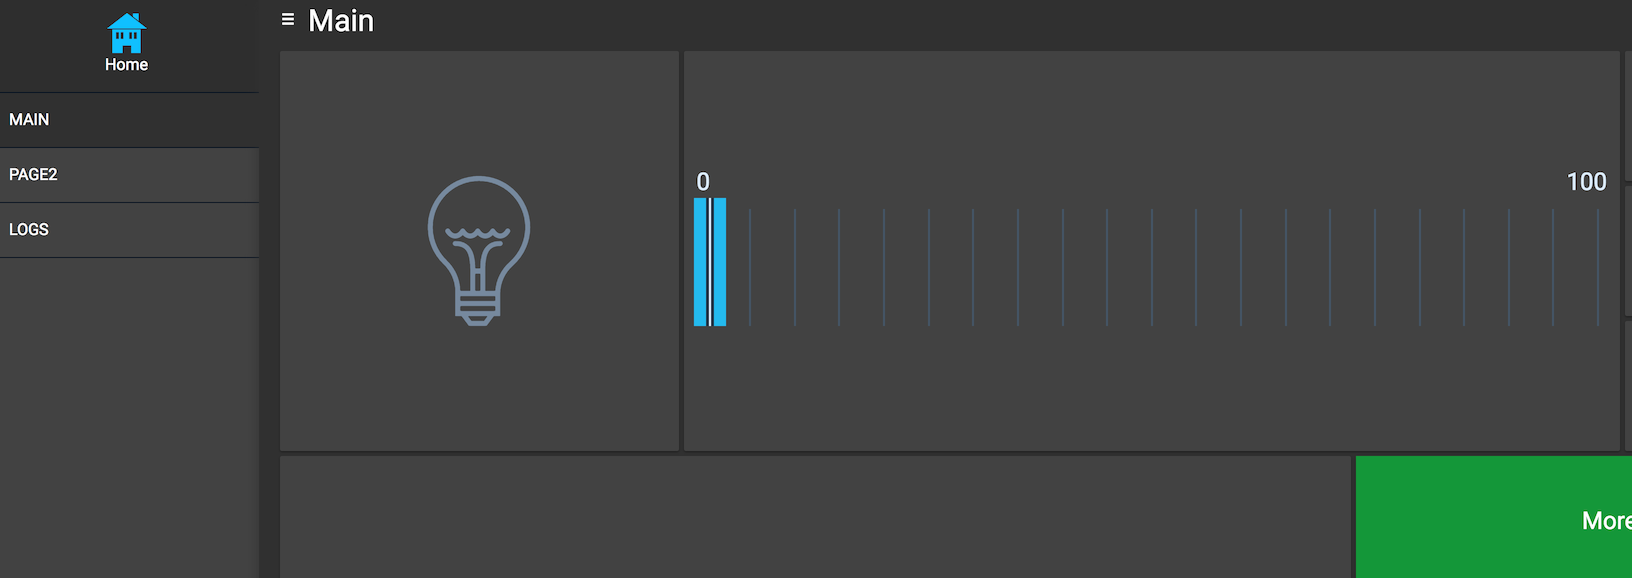Click the slider track at its middle tick
Image resolution: width=1632 pixels, height=578 pixels.
1152,267
